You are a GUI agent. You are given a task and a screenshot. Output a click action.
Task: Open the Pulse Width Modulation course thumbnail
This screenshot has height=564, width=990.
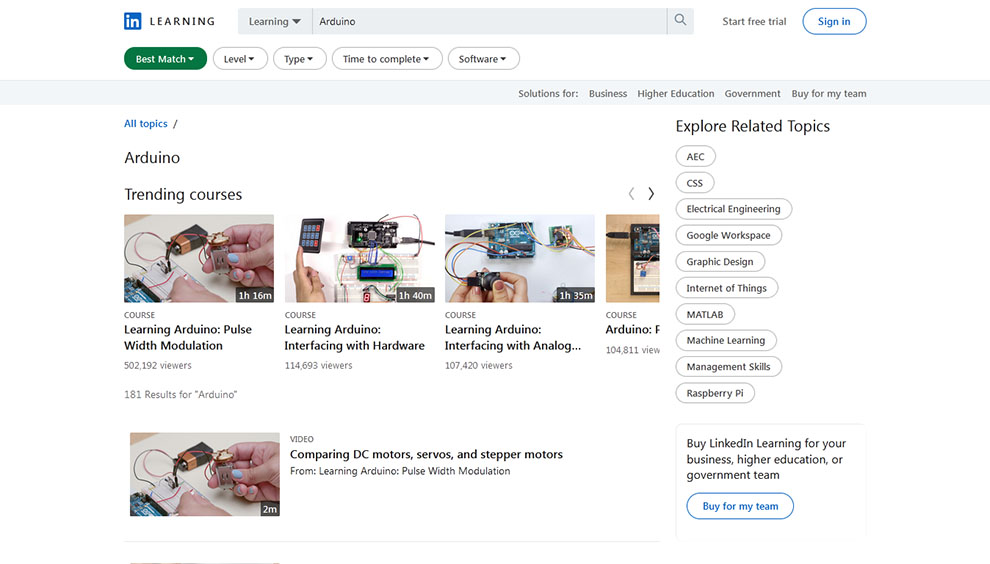tap(199, 258)
